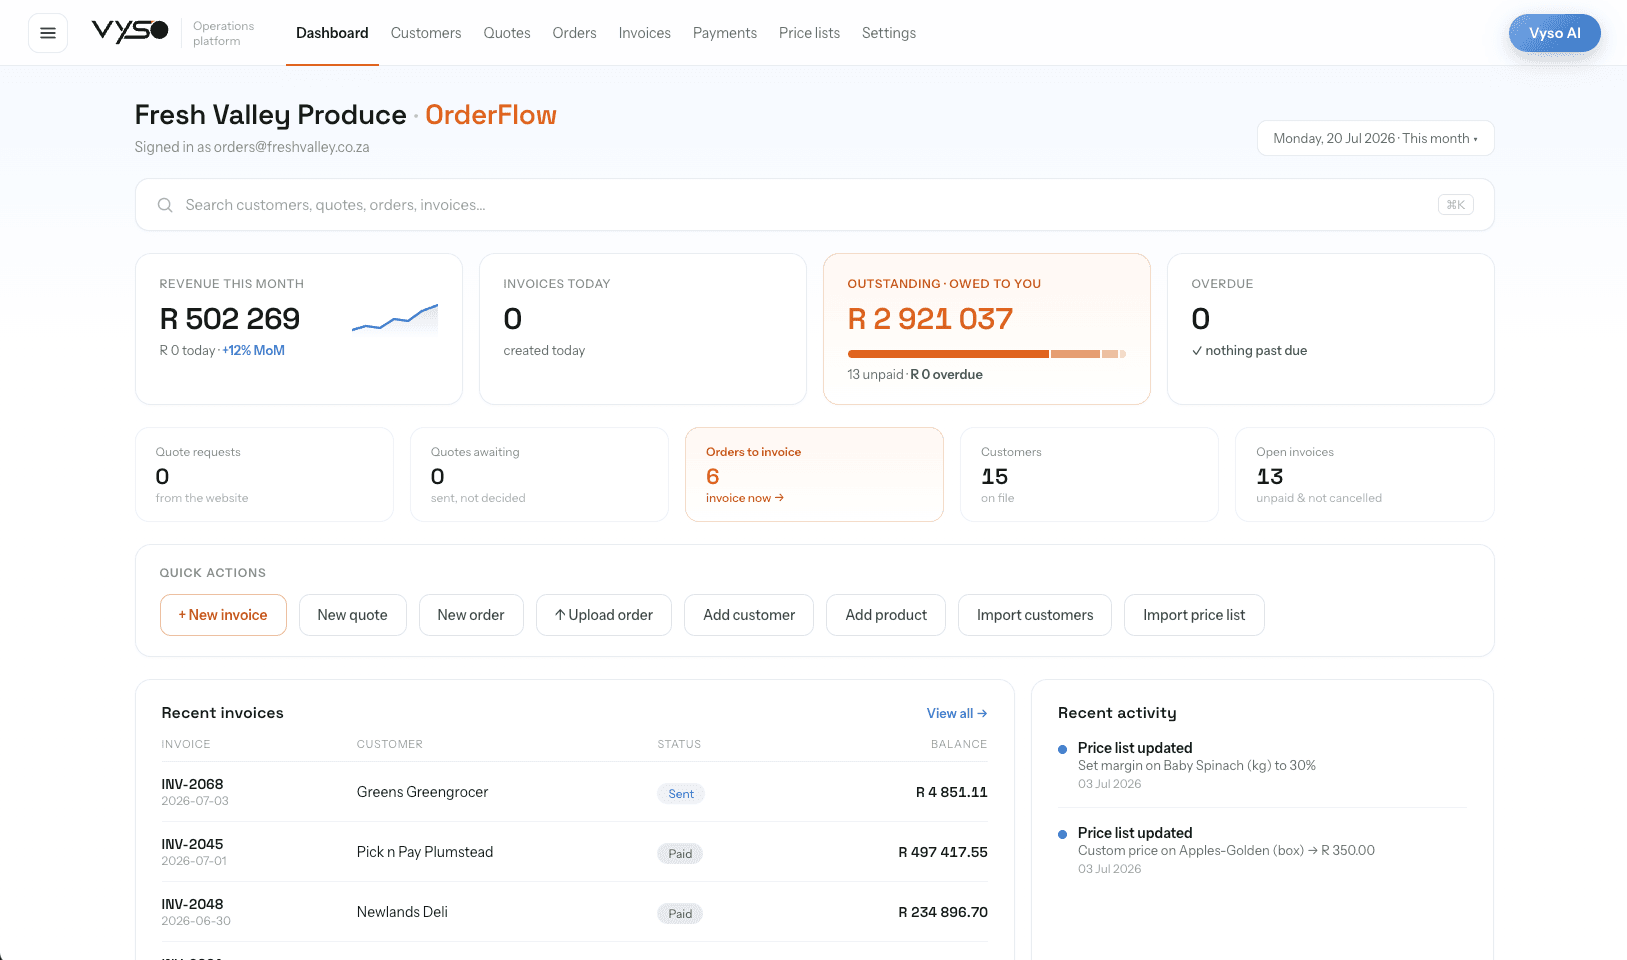The height and width of the screenshot is (960, 1627).
Task: Open Apples-Golden custom price activity entry
Action: (x=1262, y=850)
